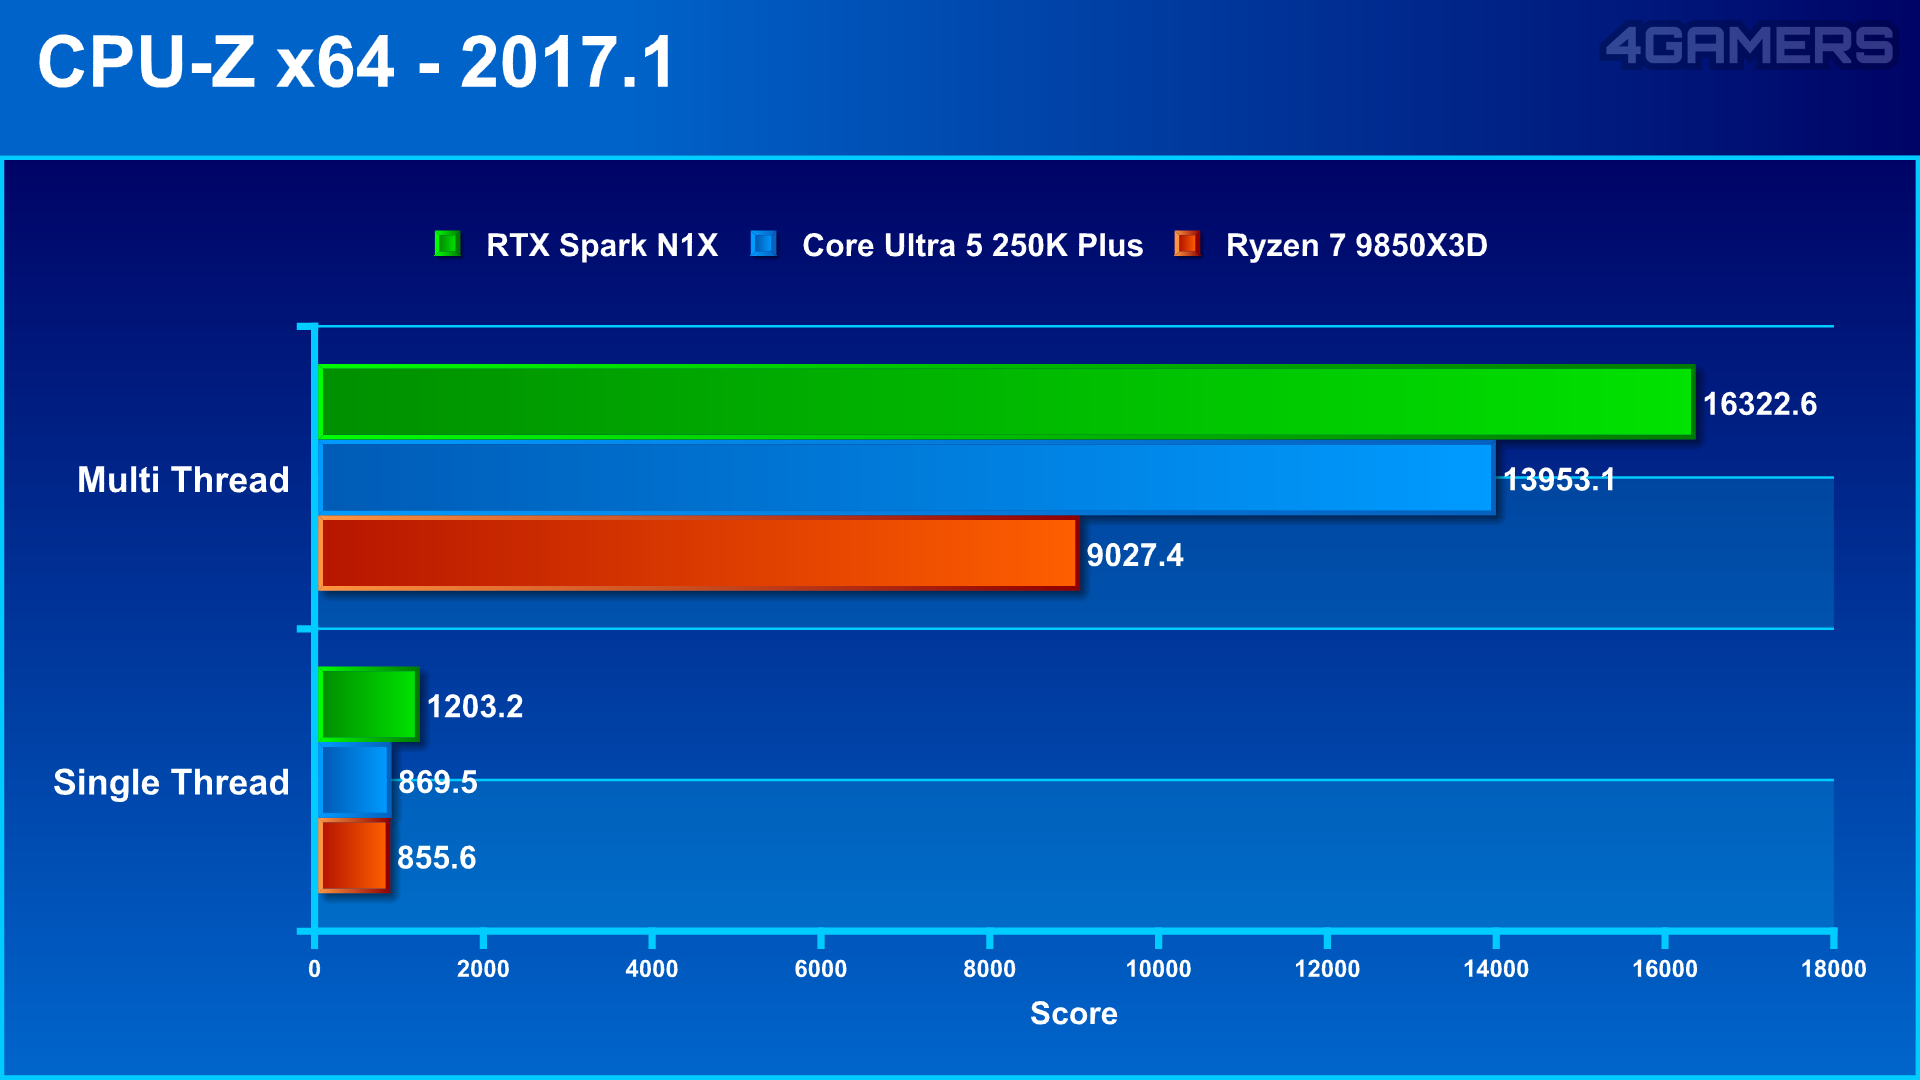Select the Core Ultra 5 250K Plus legend label
This screenshot has width=1920, height=1080.
tap(972, 245)
